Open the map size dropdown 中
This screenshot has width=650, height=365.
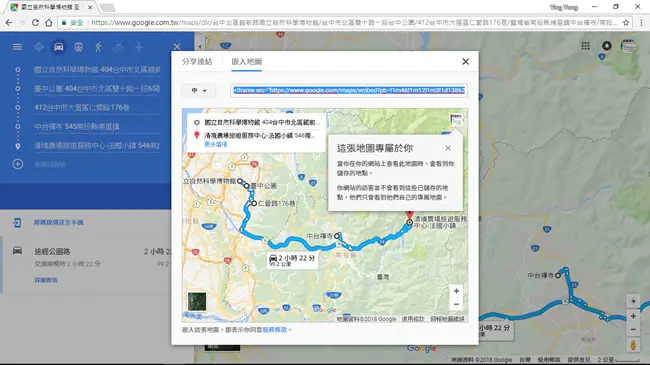199,90
